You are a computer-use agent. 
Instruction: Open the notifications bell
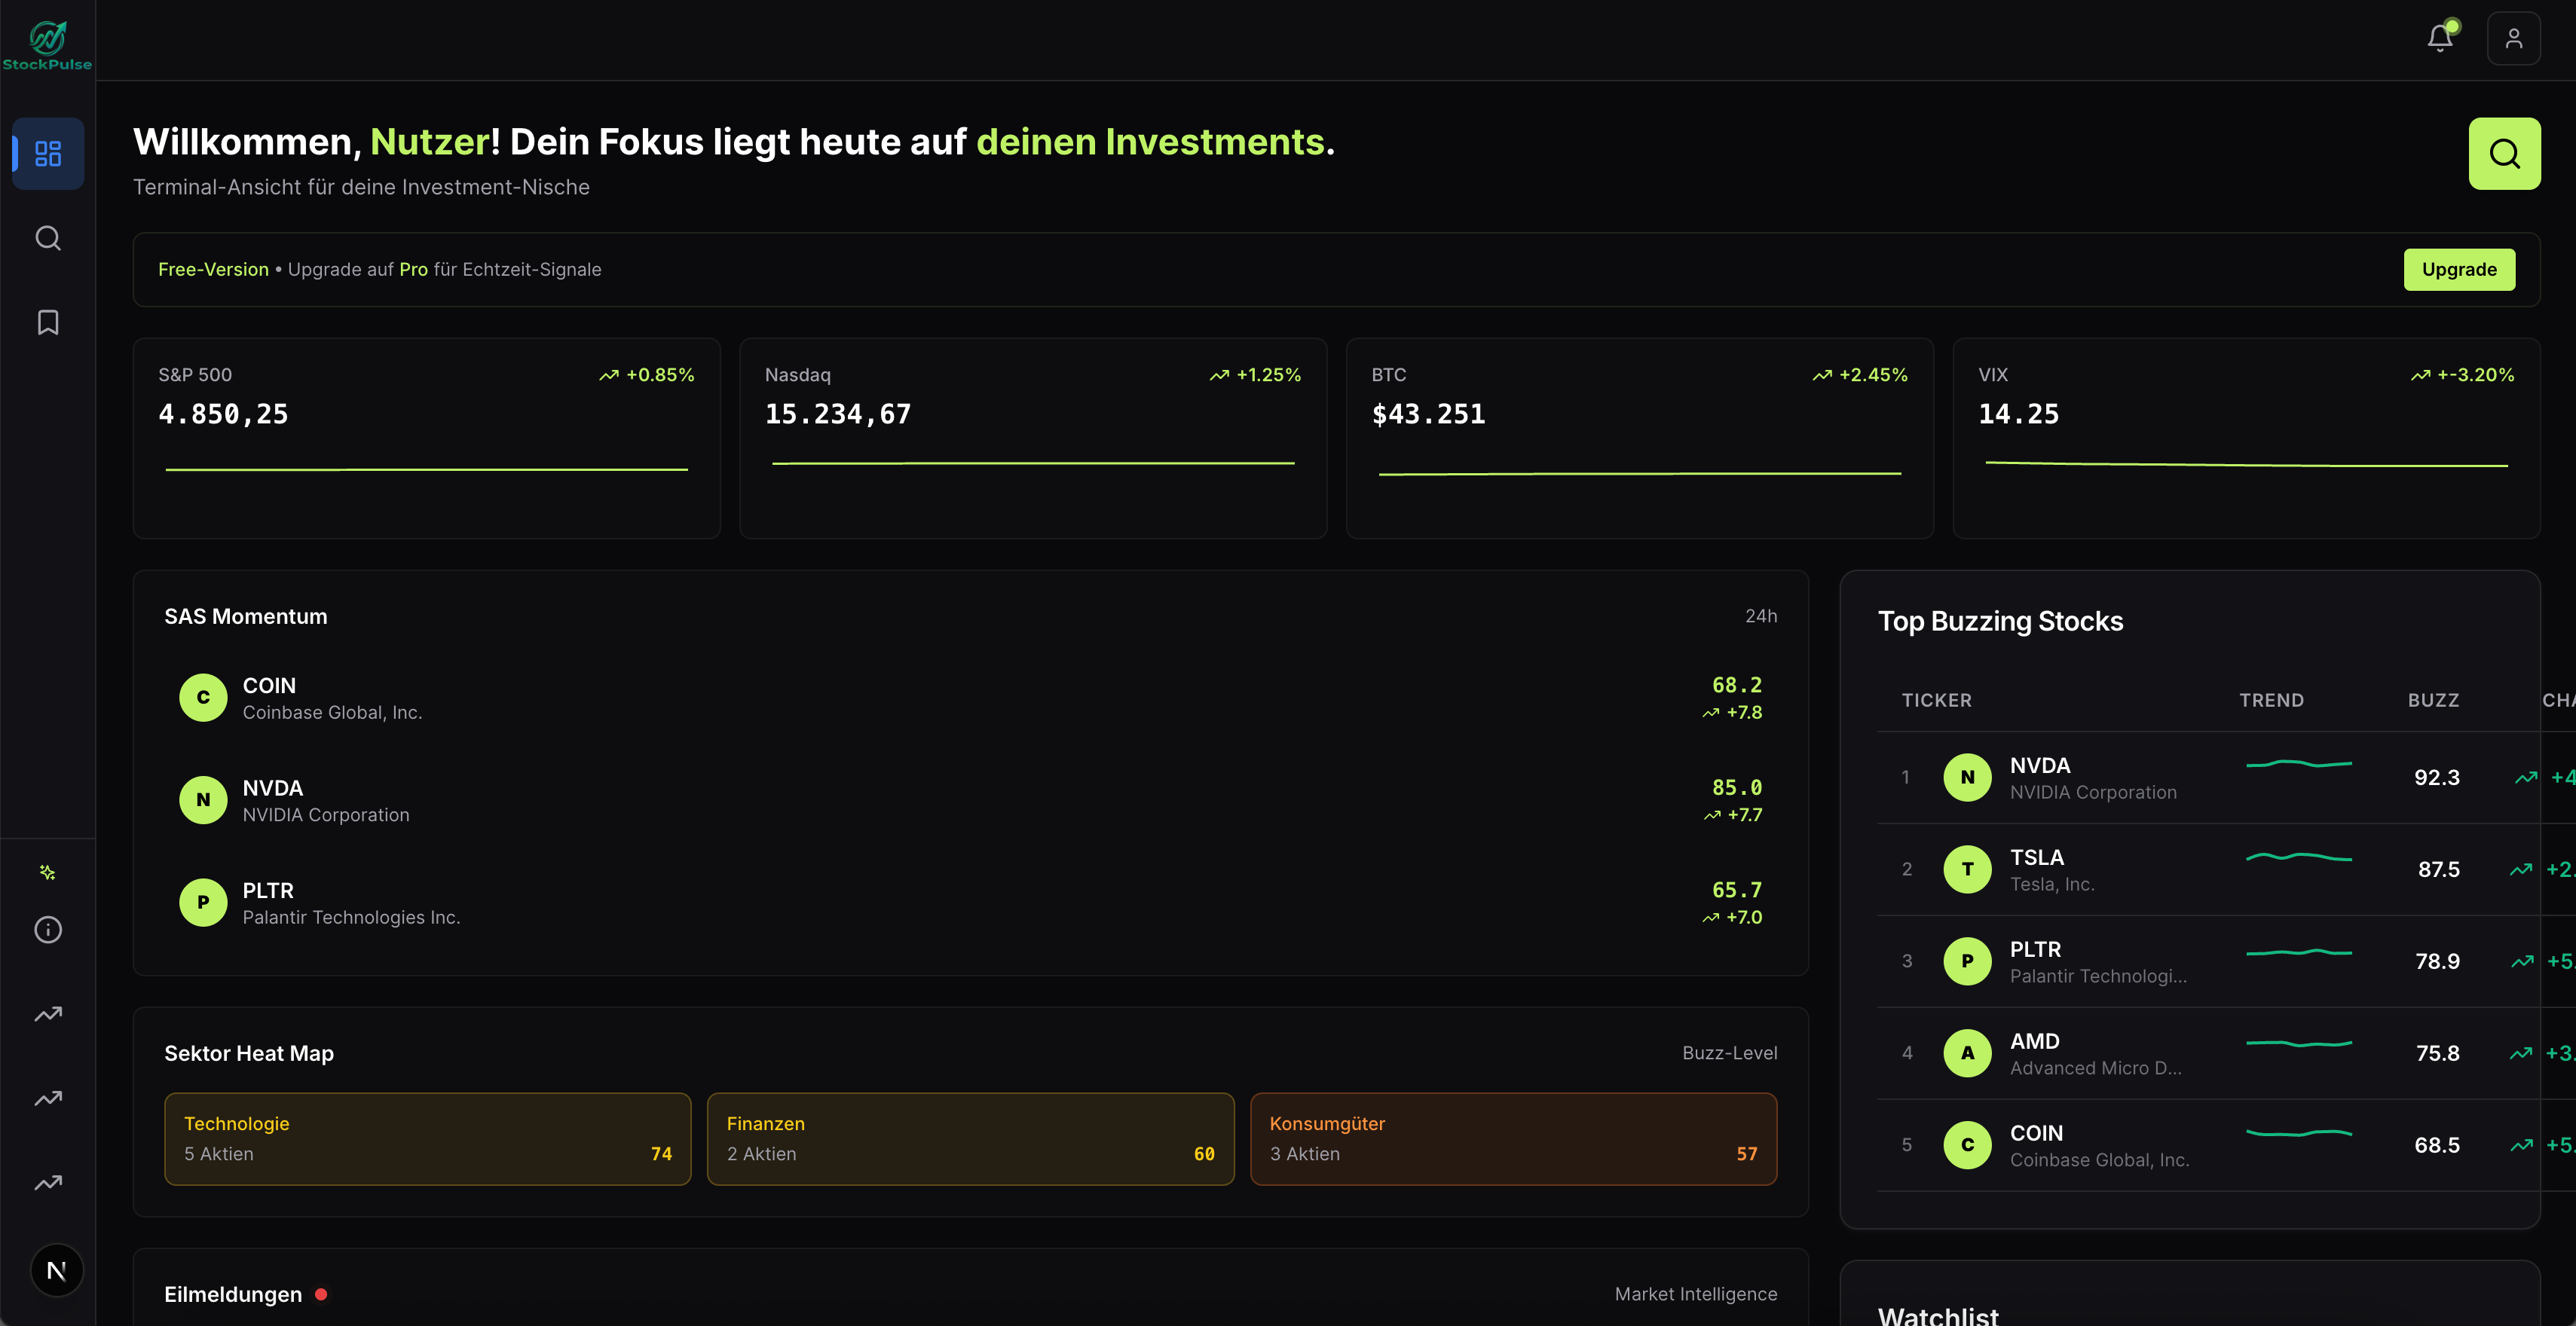[x=2440, y=38]
